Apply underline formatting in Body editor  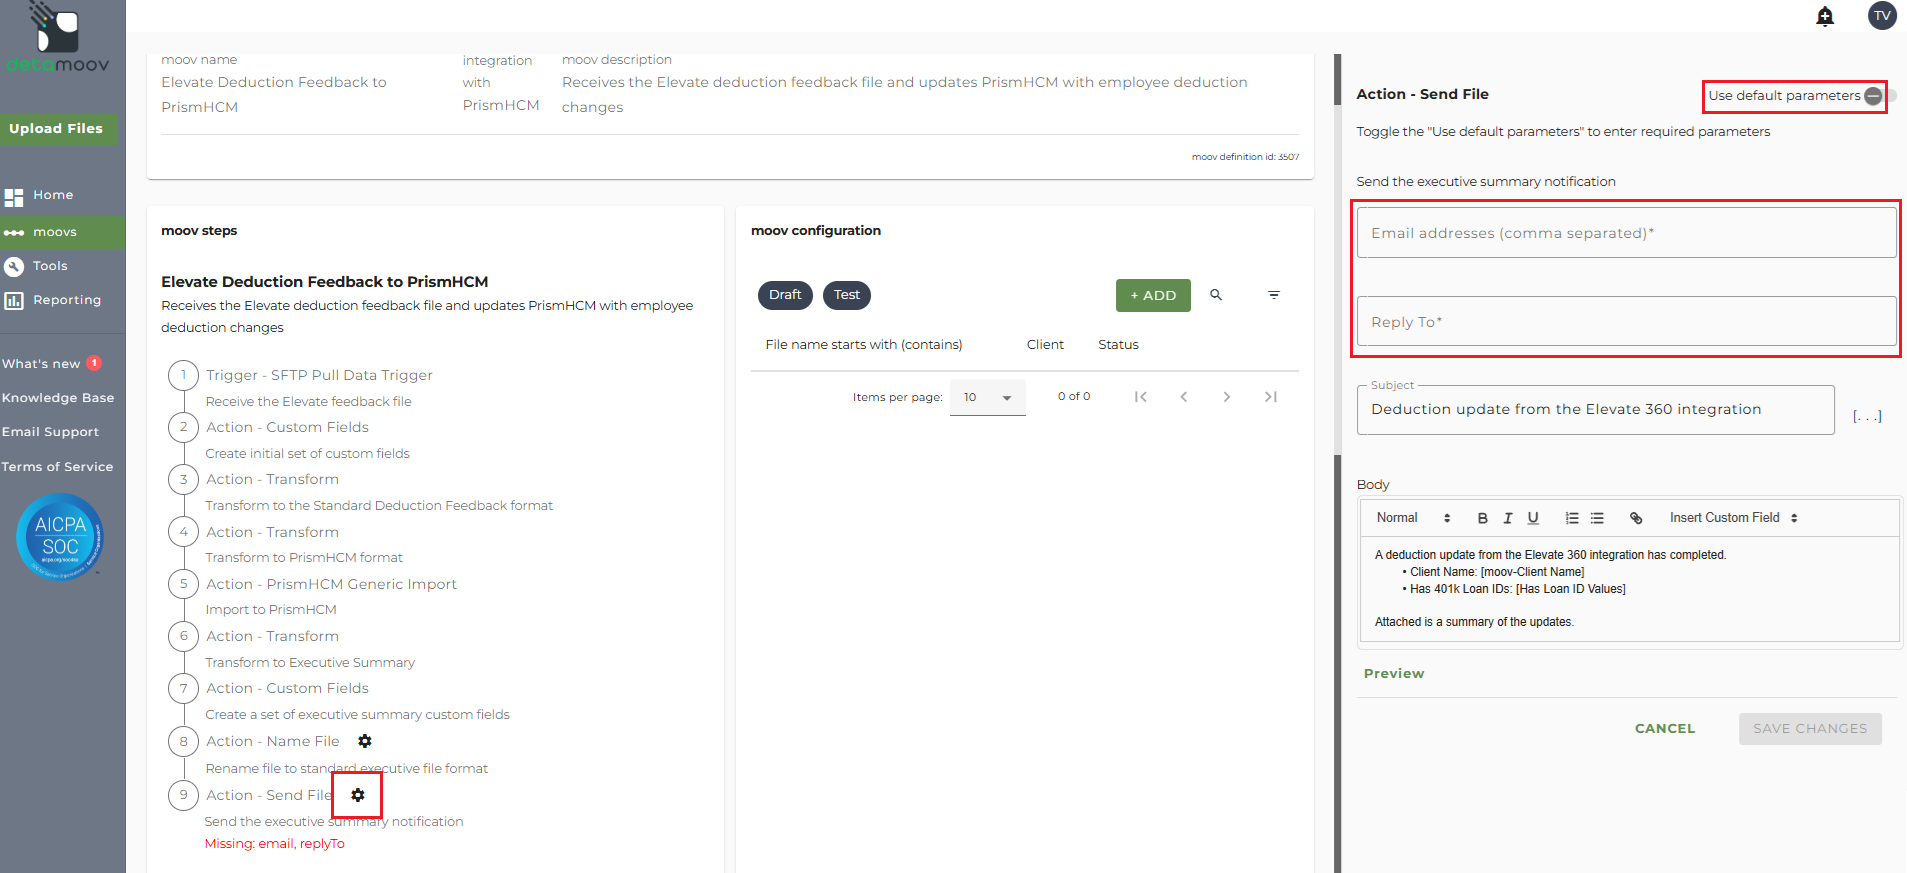[1533, 518]
